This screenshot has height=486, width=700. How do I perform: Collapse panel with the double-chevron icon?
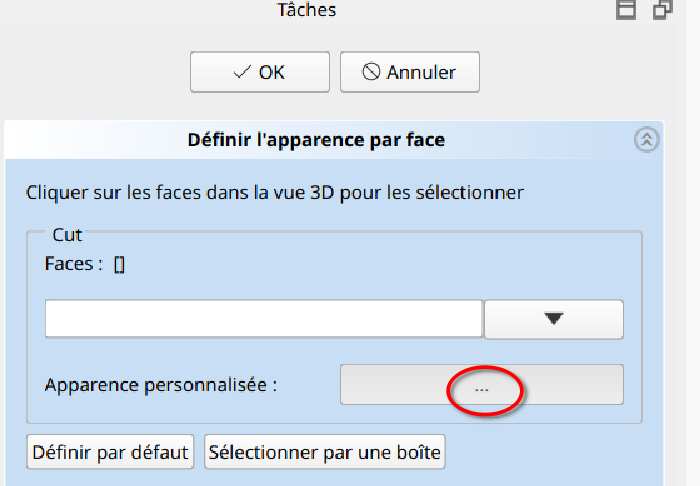[646, 140]
